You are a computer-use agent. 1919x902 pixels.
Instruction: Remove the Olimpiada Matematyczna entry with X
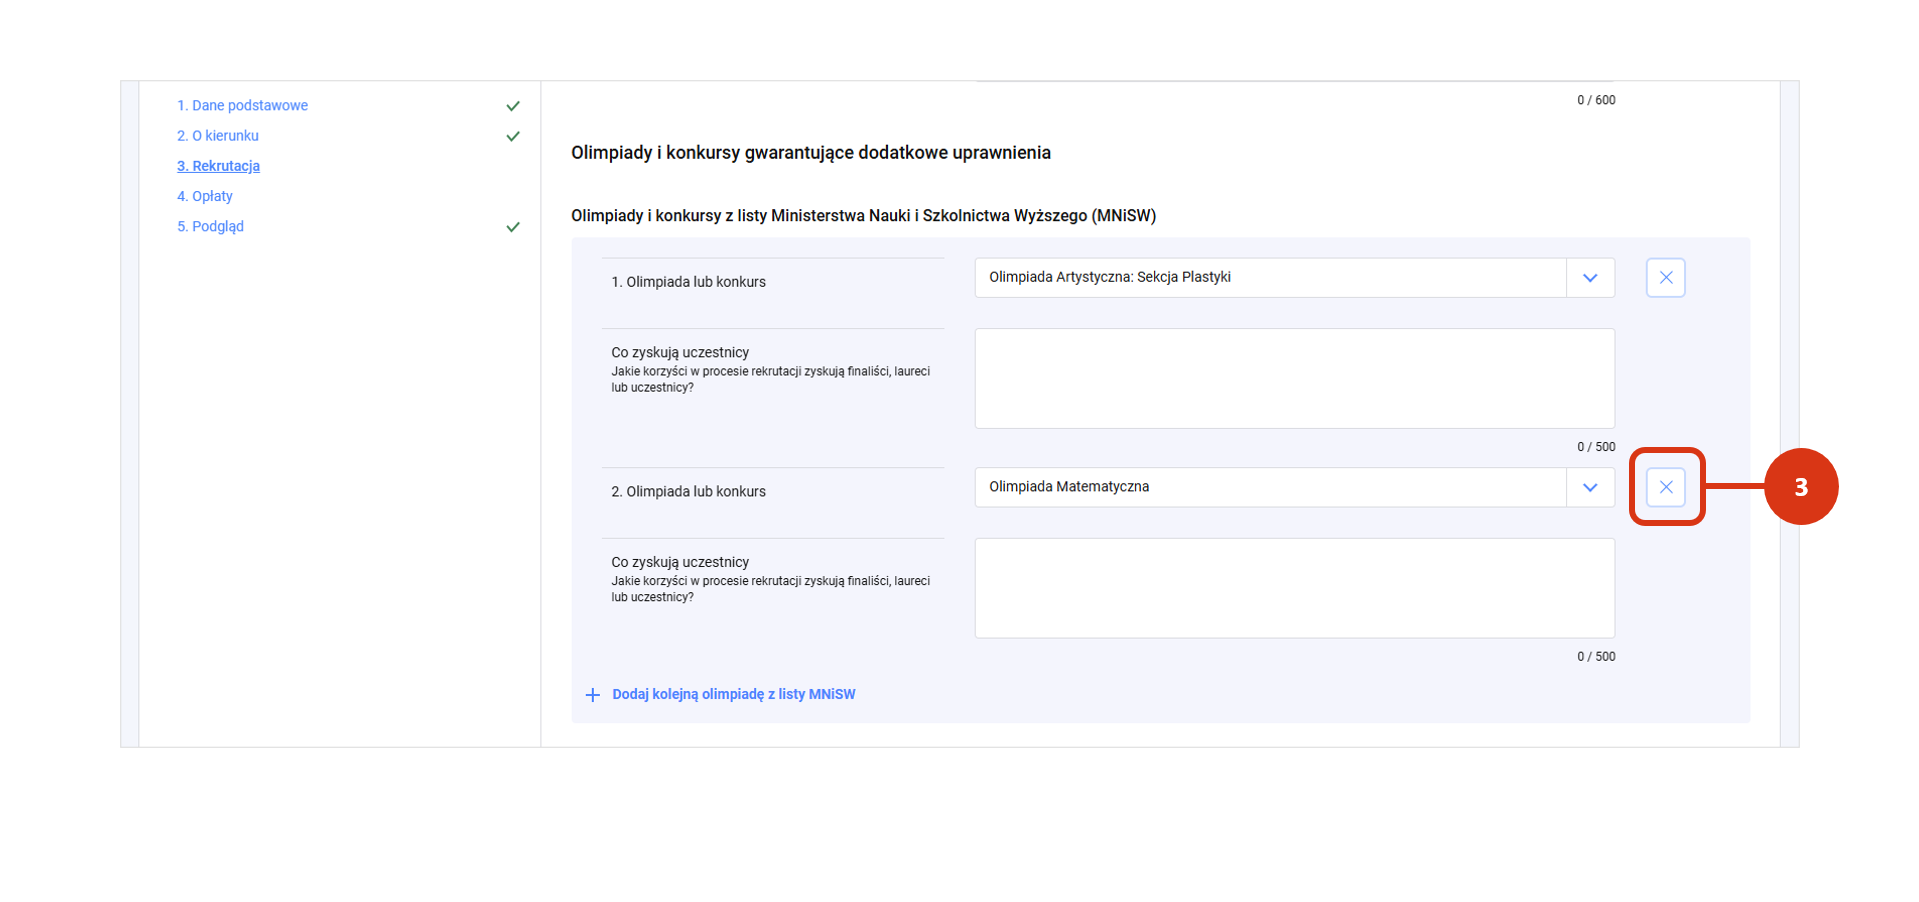click(1665, 487)
